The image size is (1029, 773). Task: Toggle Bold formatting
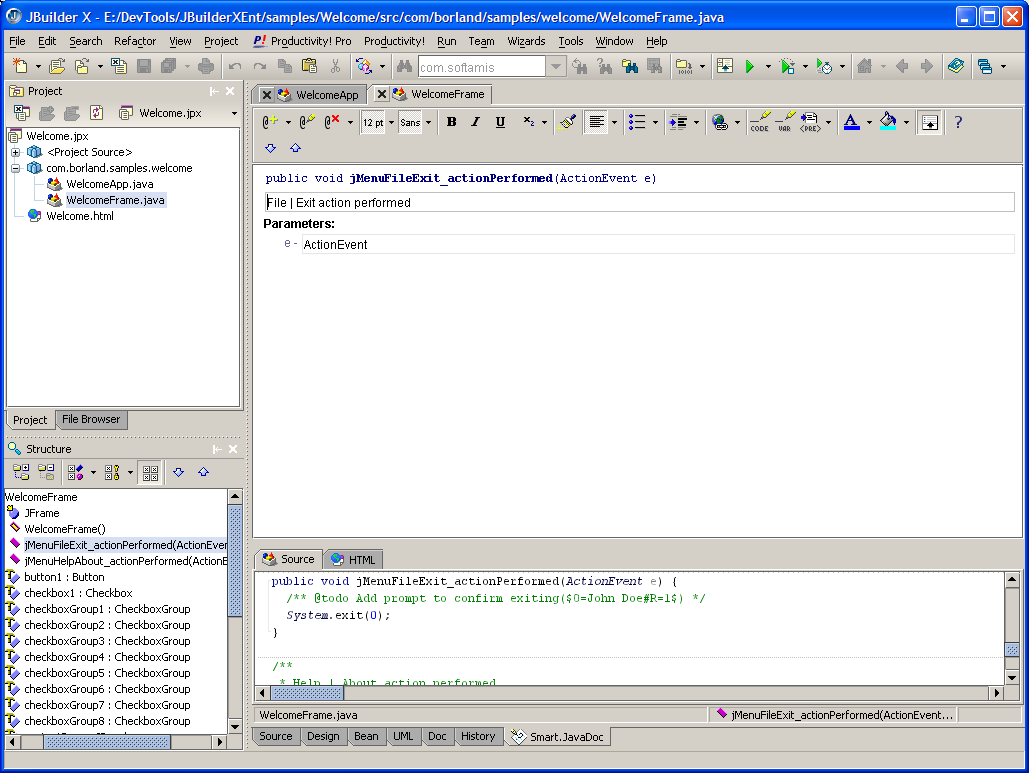[451, 122]
